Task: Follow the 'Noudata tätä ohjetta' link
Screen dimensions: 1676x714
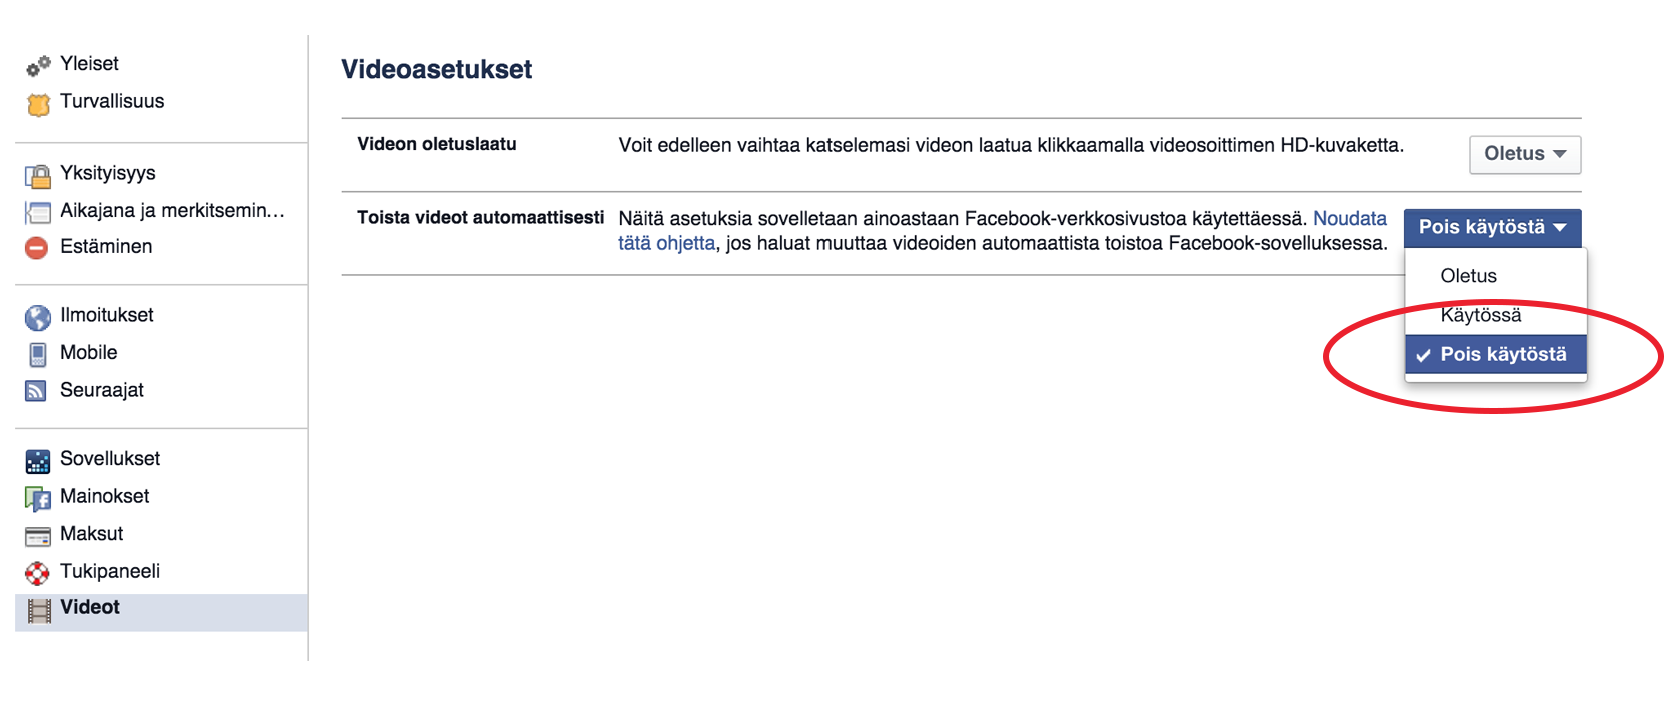Action: point(1349,219)
